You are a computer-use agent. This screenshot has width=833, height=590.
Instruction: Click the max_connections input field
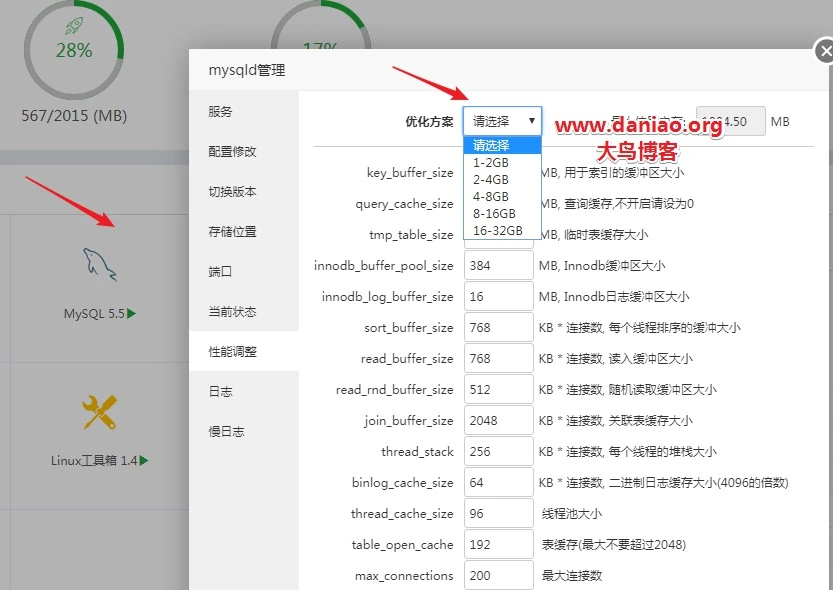(498, 575)
